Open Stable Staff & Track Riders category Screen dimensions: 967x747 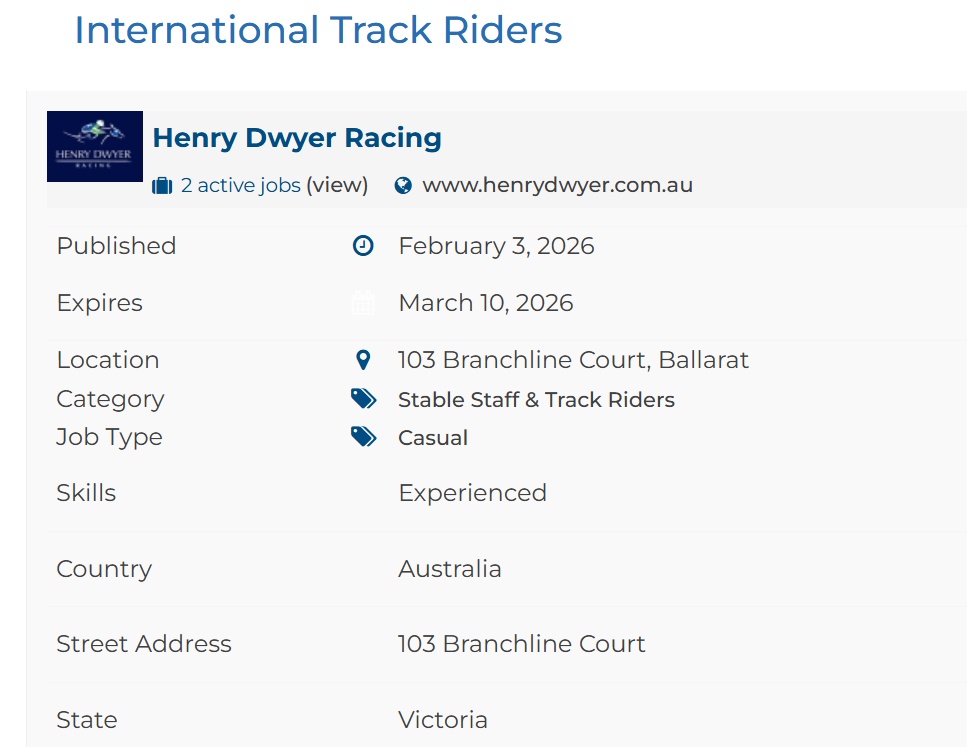point(536,400)
